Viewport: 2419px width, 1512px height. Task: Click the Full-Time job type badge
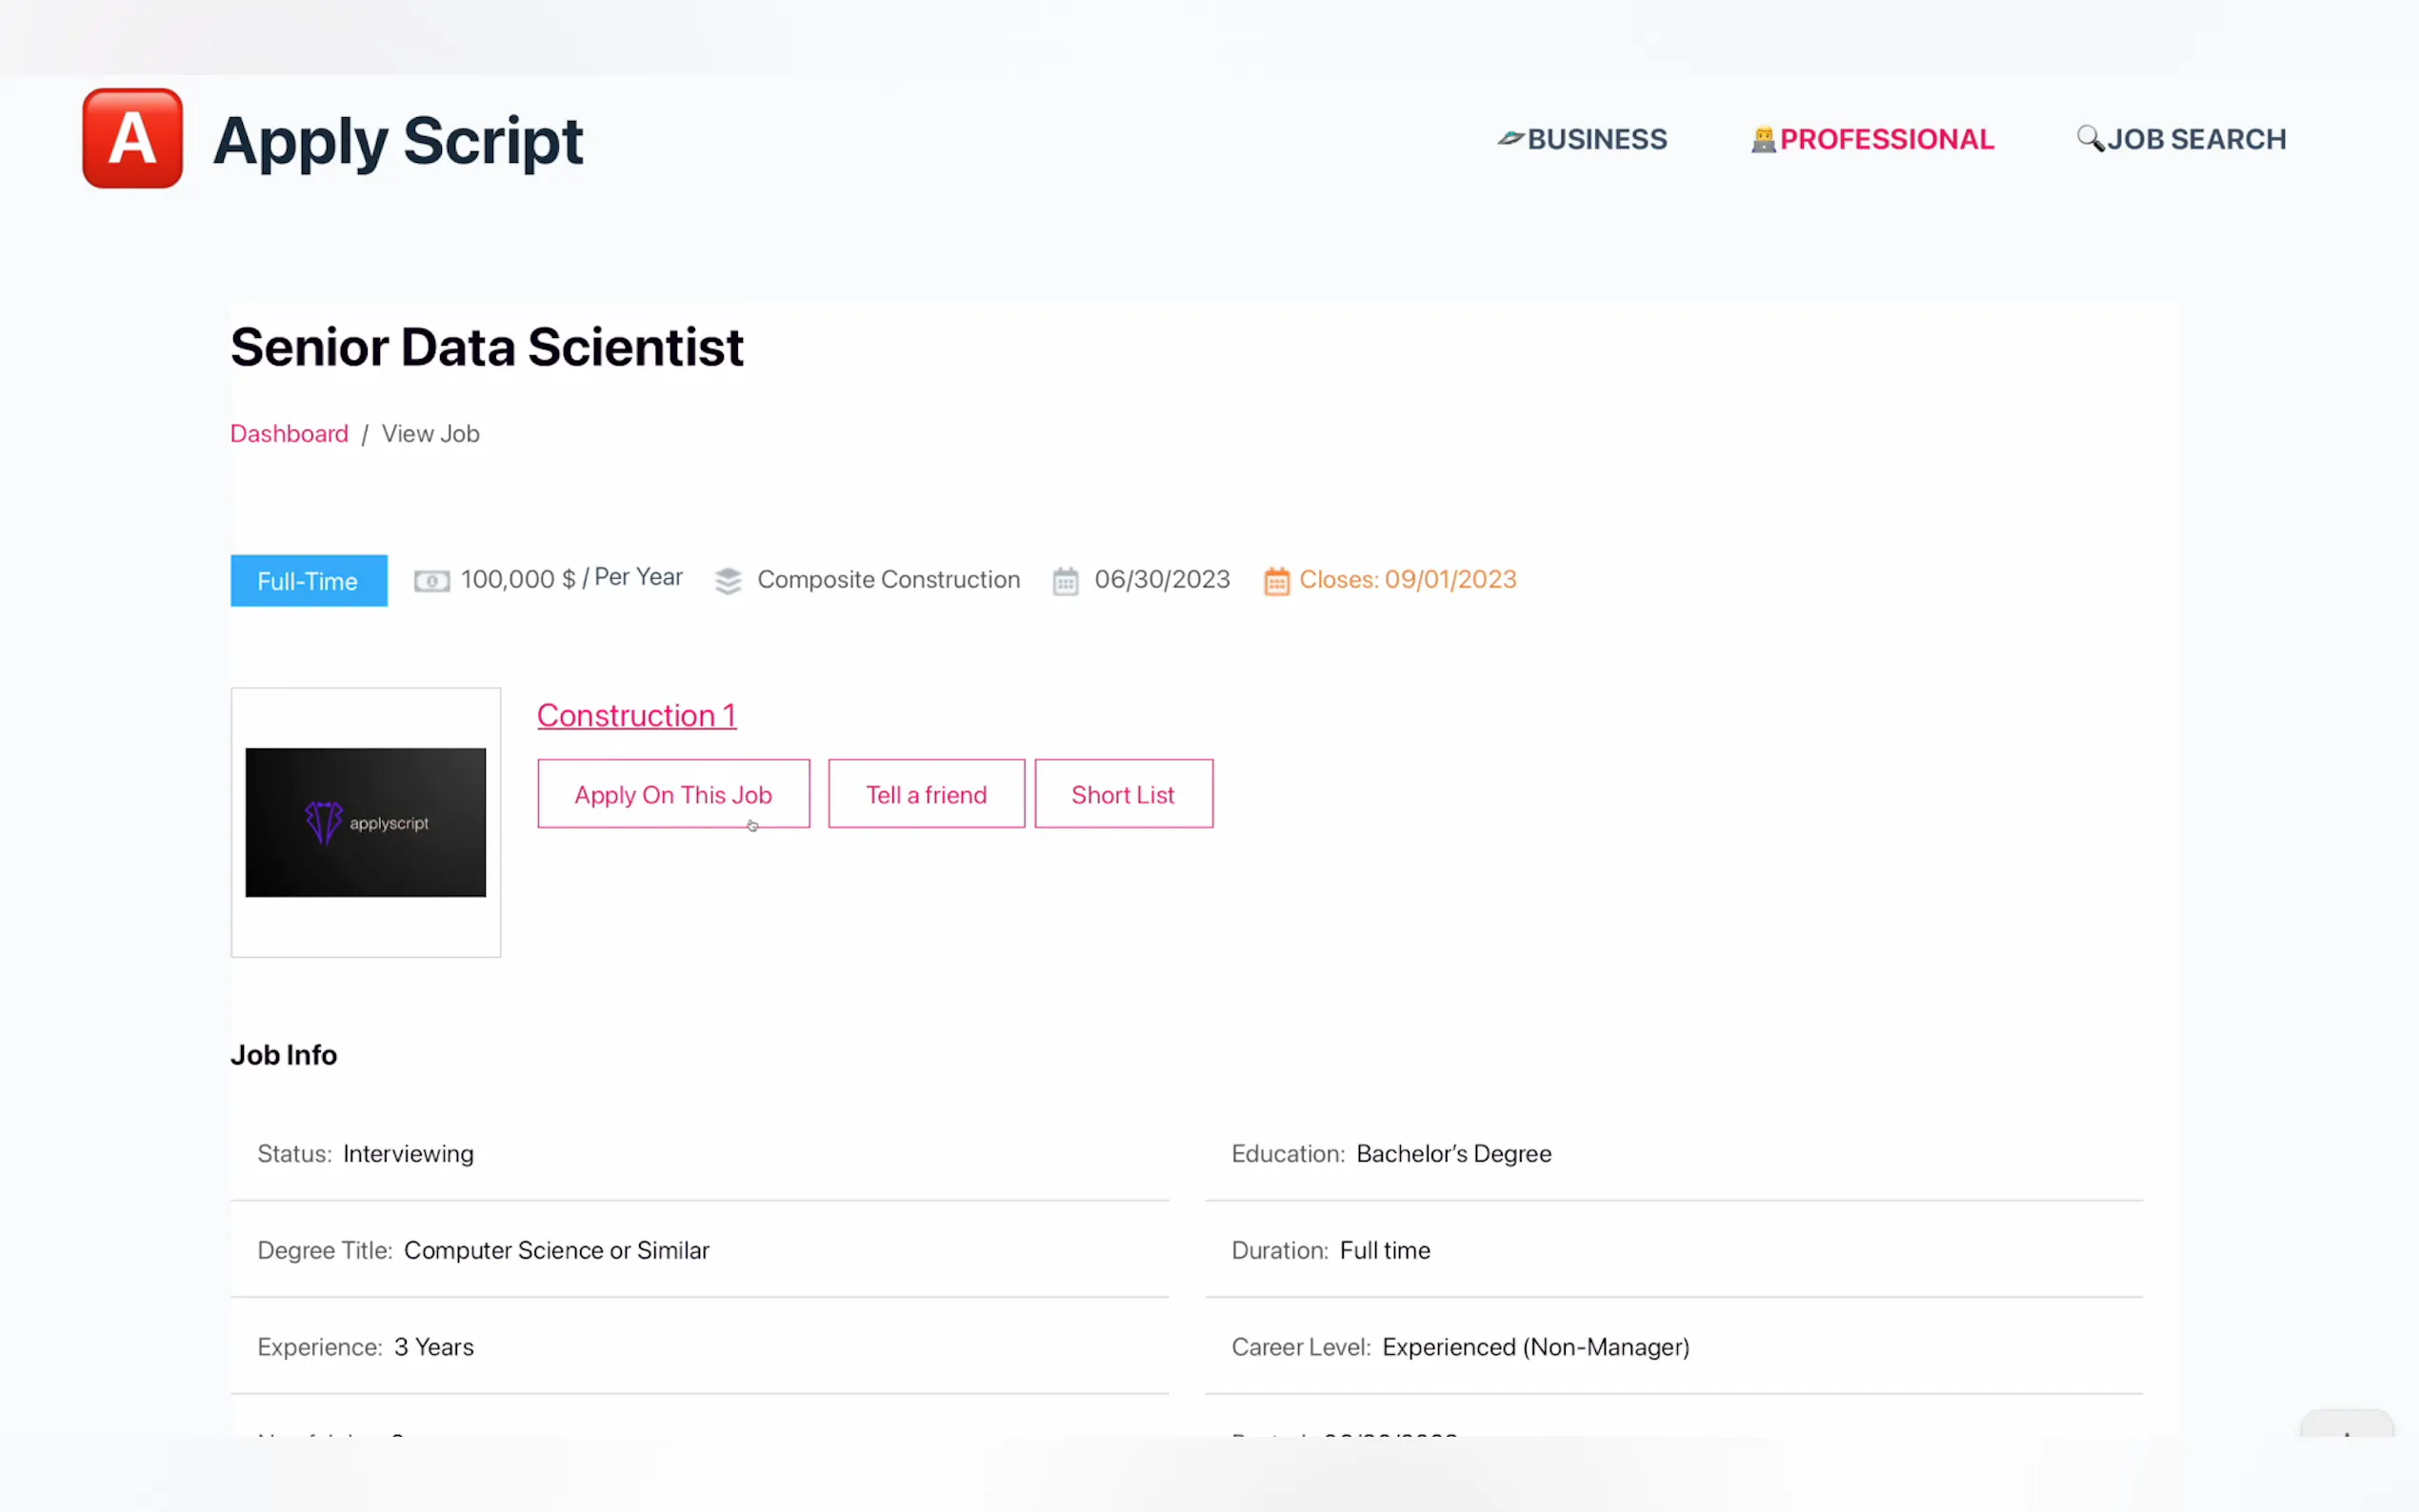tap(308, 580)
